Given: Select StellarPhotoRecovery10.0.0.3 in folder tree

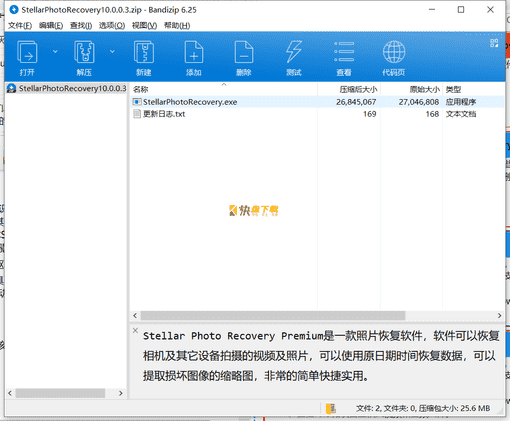Looking at the screenshot, I should (x=72, y=88).
